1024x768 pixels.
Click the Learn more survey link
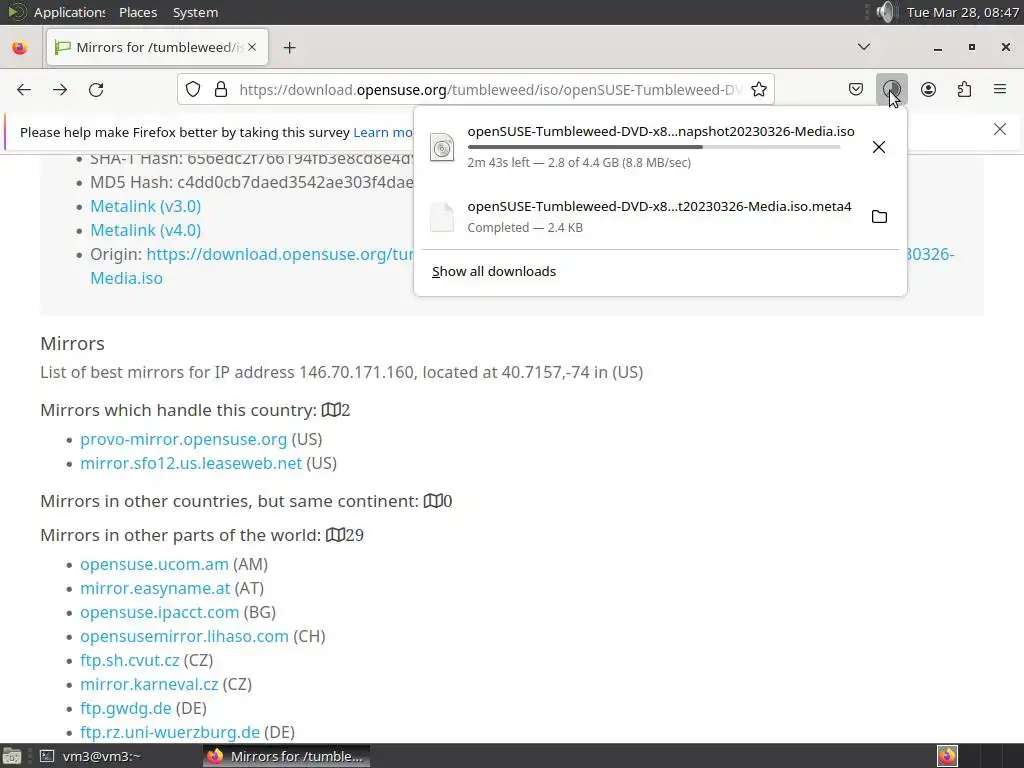pyautogui.click(x=383, y=133)
